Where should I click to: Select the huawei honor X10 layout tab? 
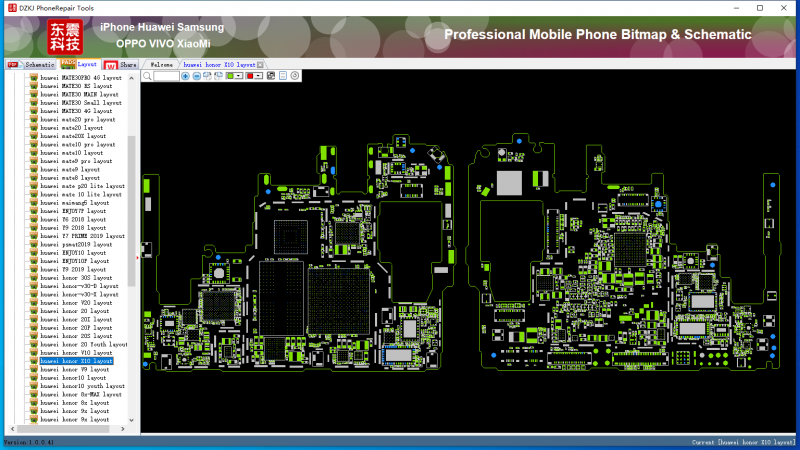click(x=219, y=65)
